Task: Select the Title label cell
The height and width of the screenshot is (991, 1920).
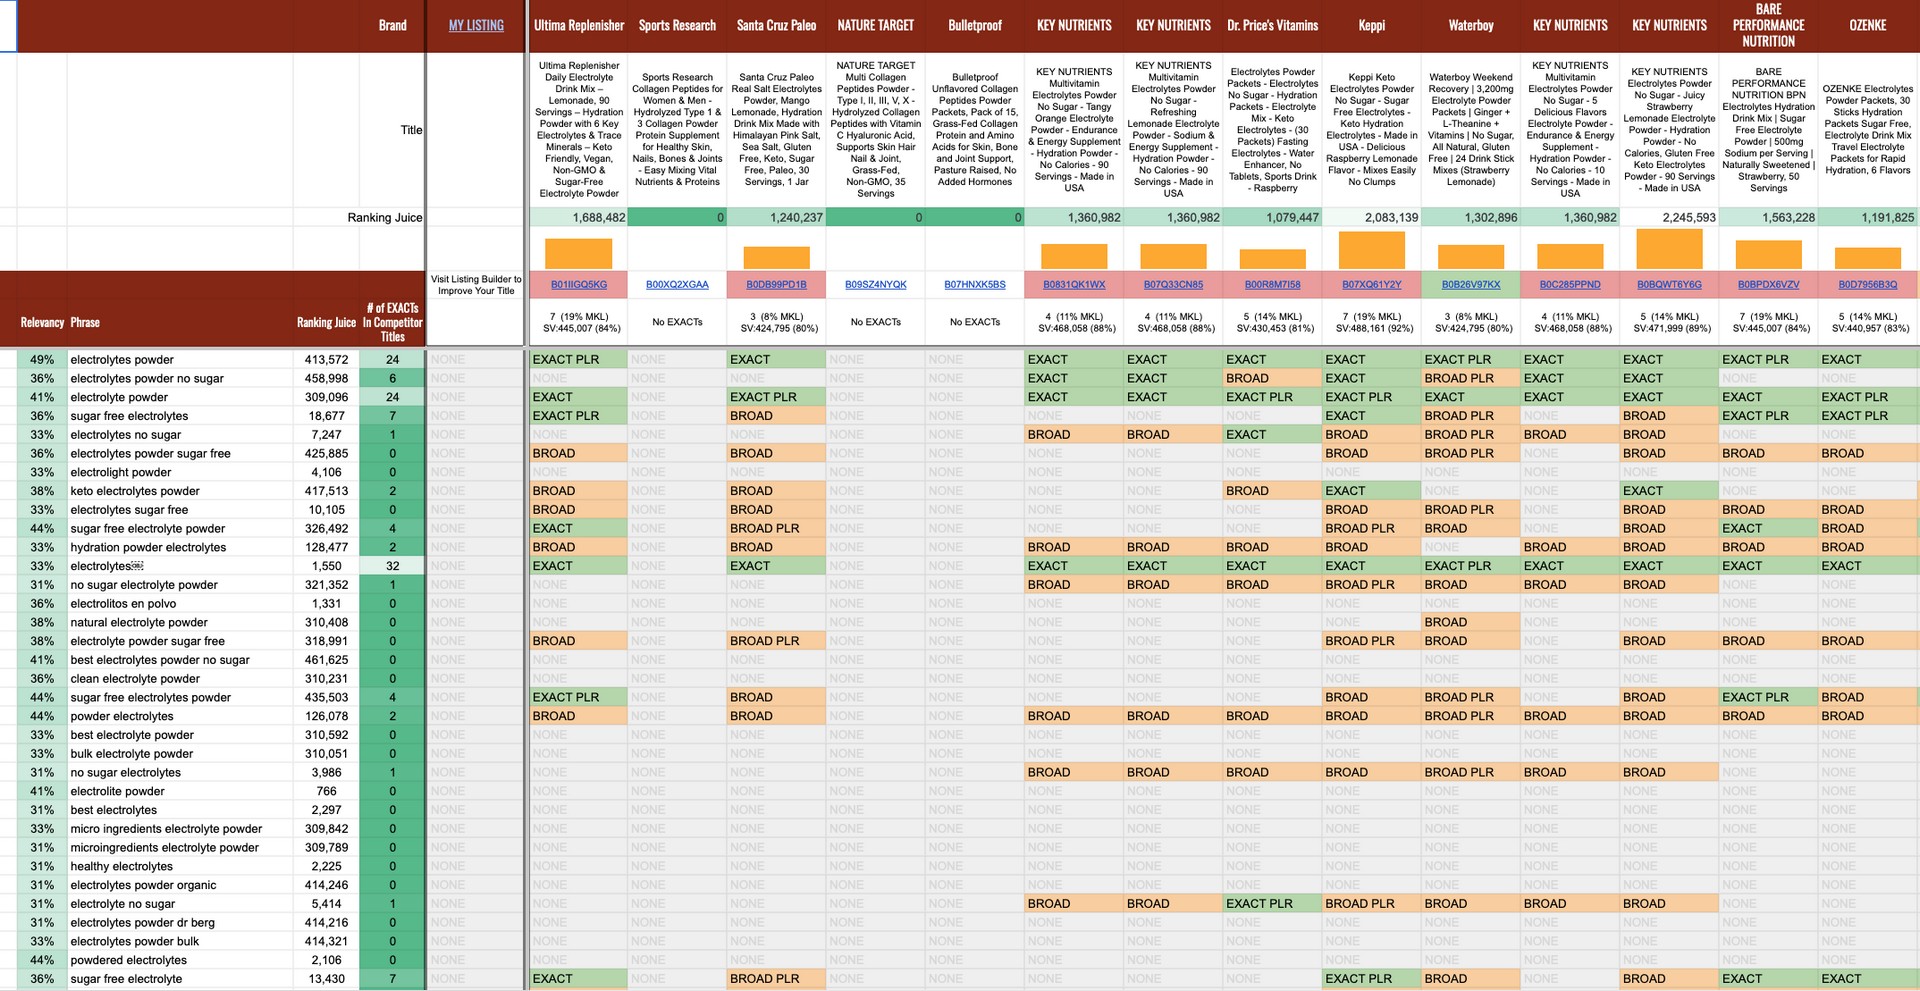Action: click(411, 130)
